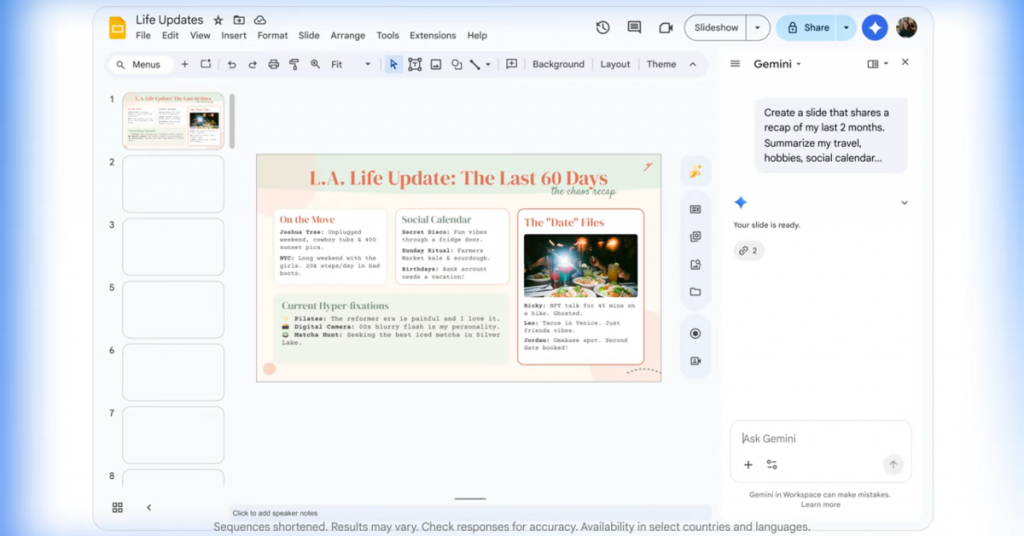Open the Gemini title dropdown
This screenshot has width=1024, height=536.
[777, 64]
